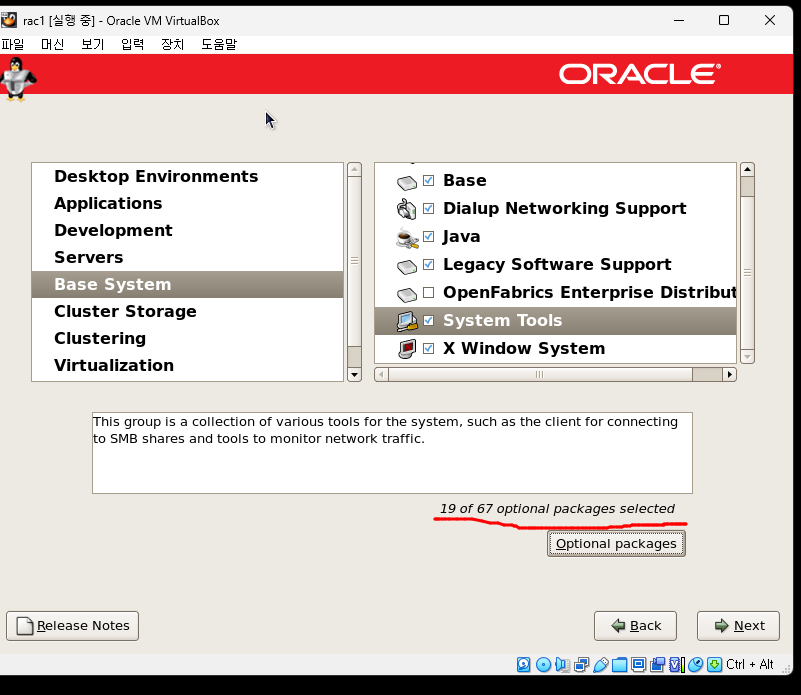The image size is (801, 695).
Task: Click the hard disk activity status icon
Action: [x=524, y=664]
